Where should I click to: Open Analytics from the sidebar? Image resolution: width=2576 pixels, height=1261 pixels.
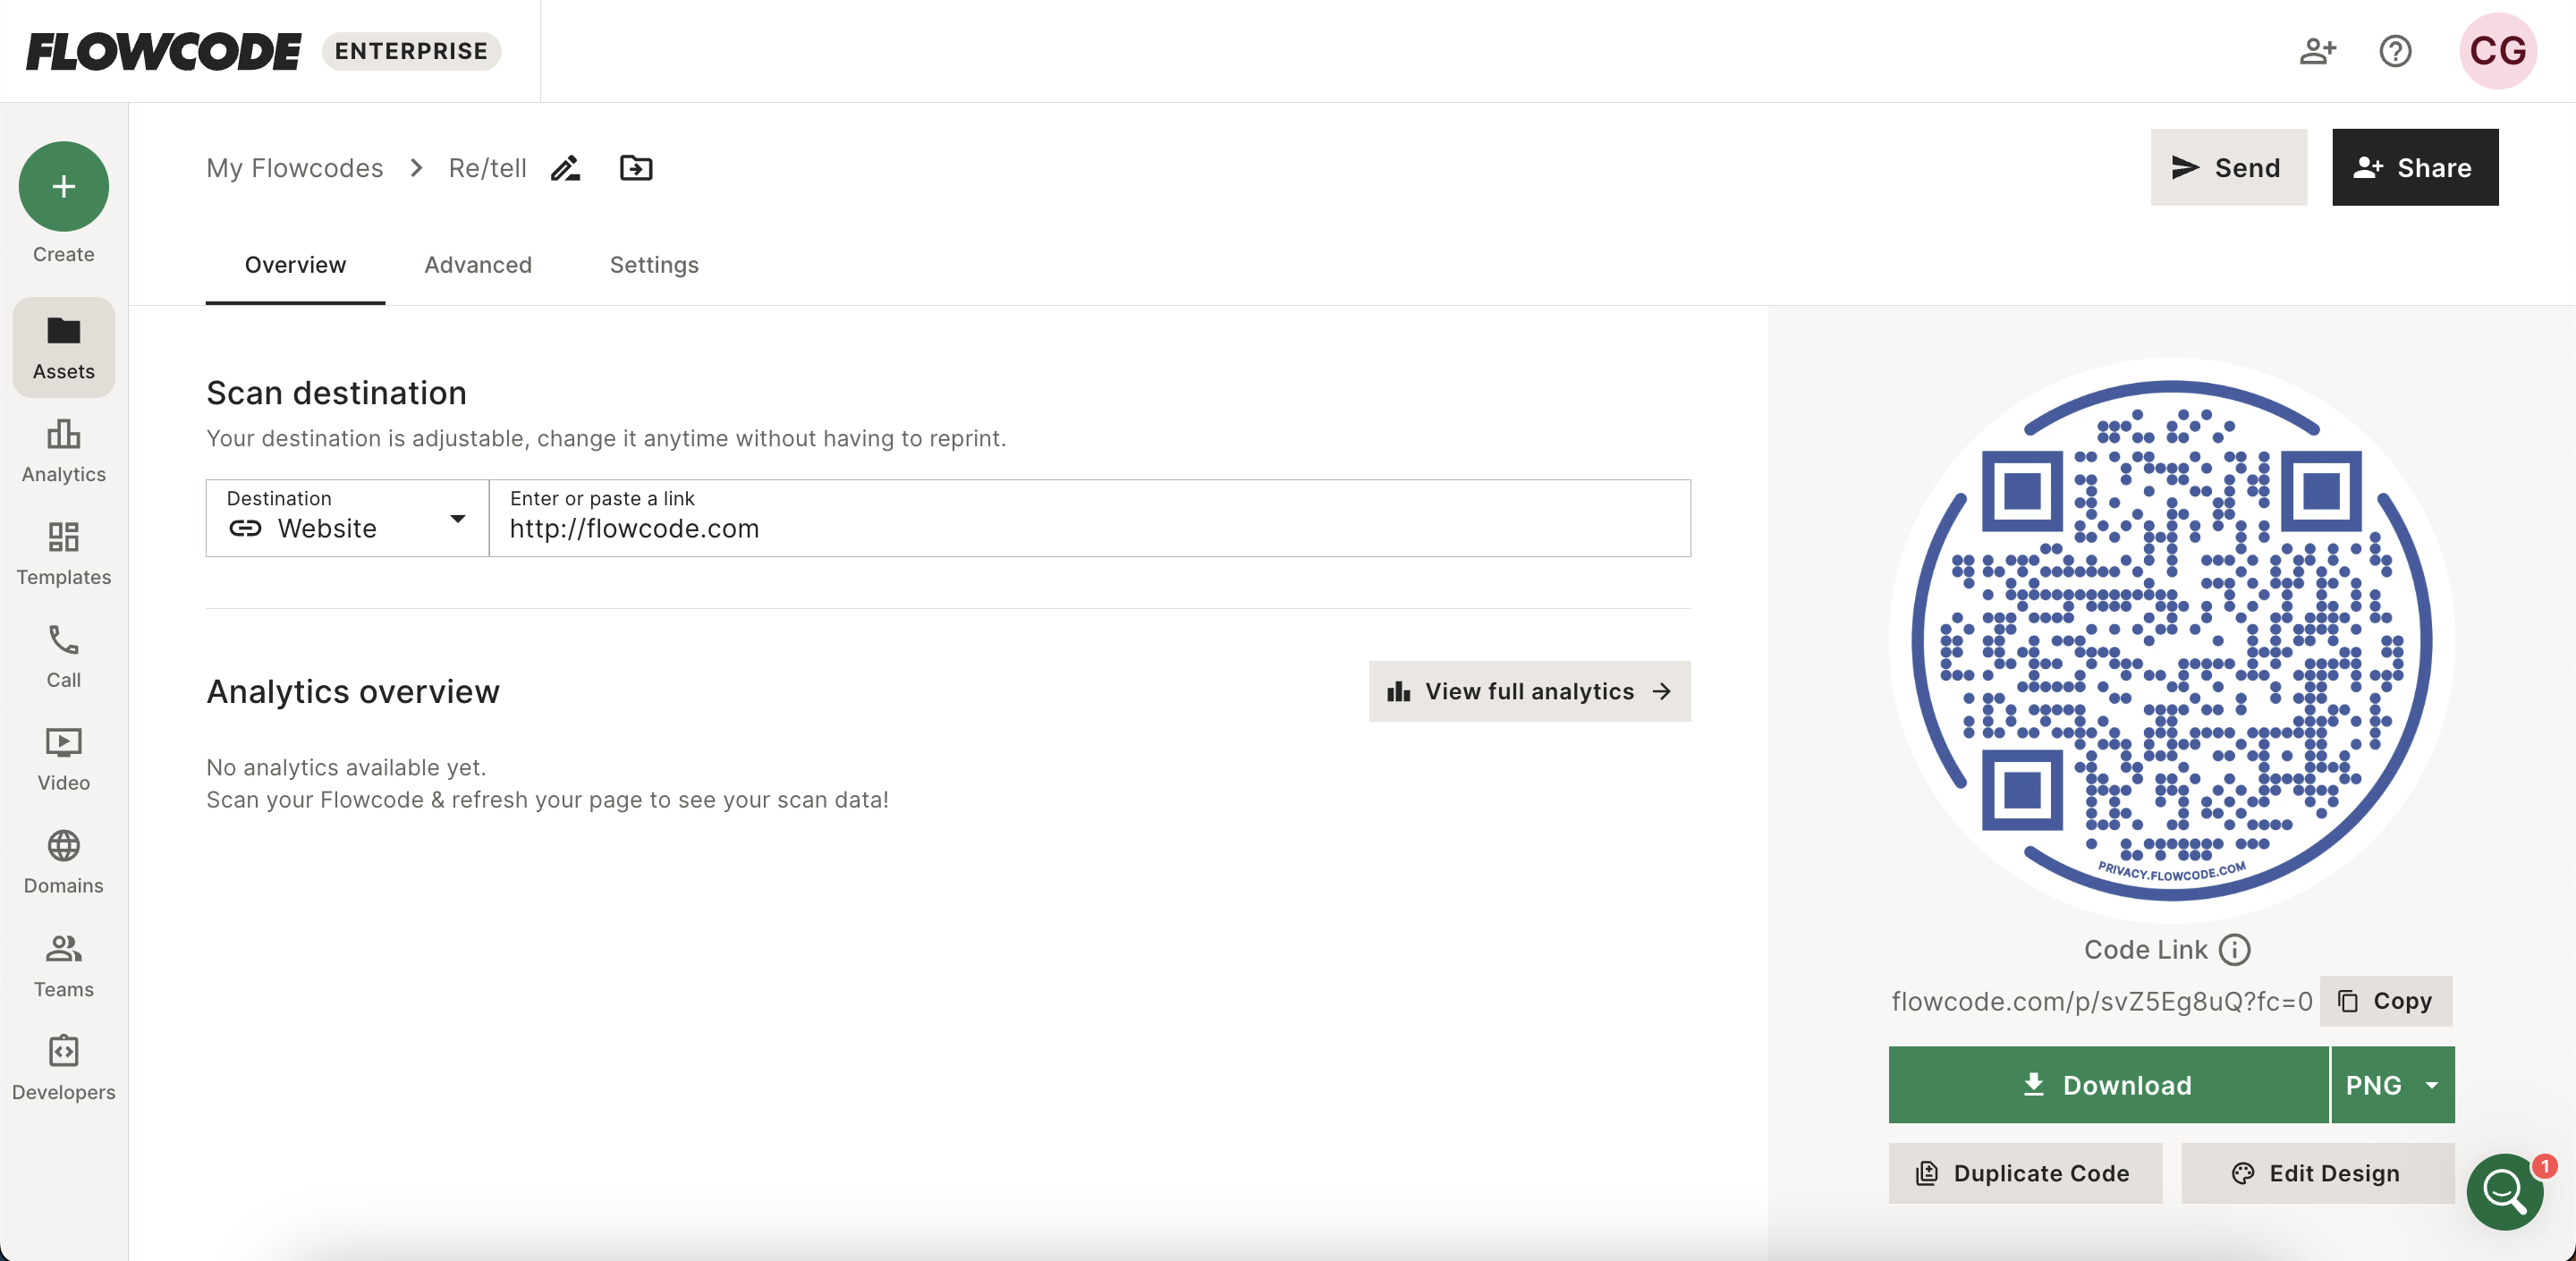pos(63,451)
